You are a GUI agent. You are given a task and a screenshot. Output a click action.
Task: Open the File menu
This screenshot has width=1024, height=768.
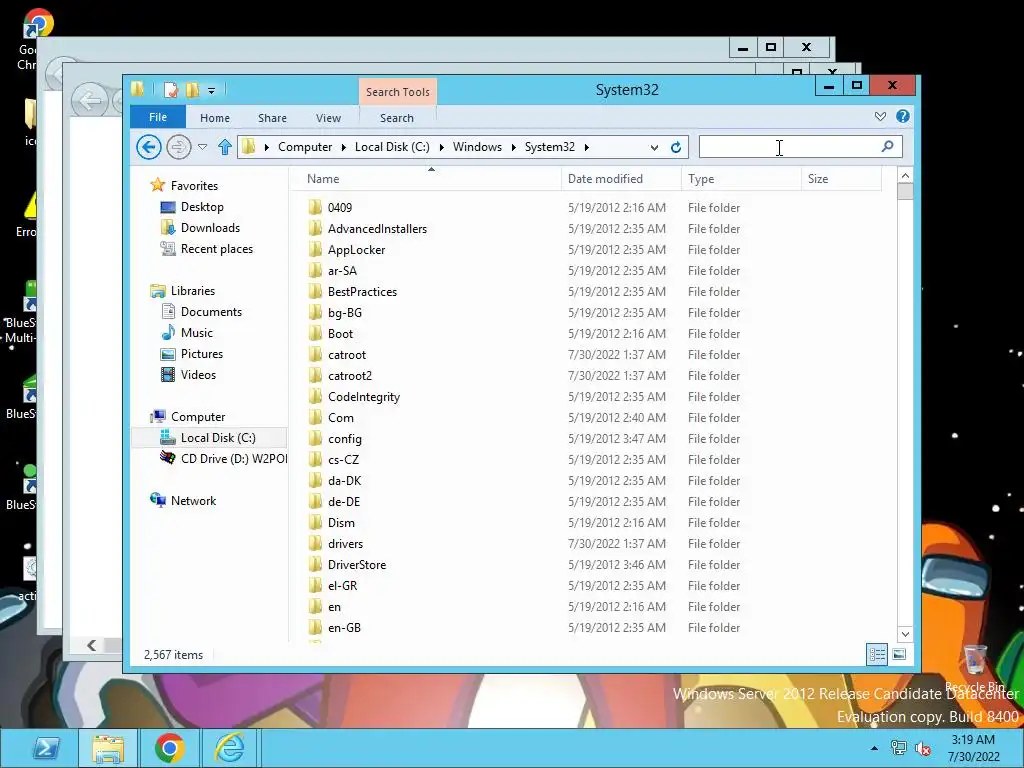pyautogui.click(x=158, y=117)
